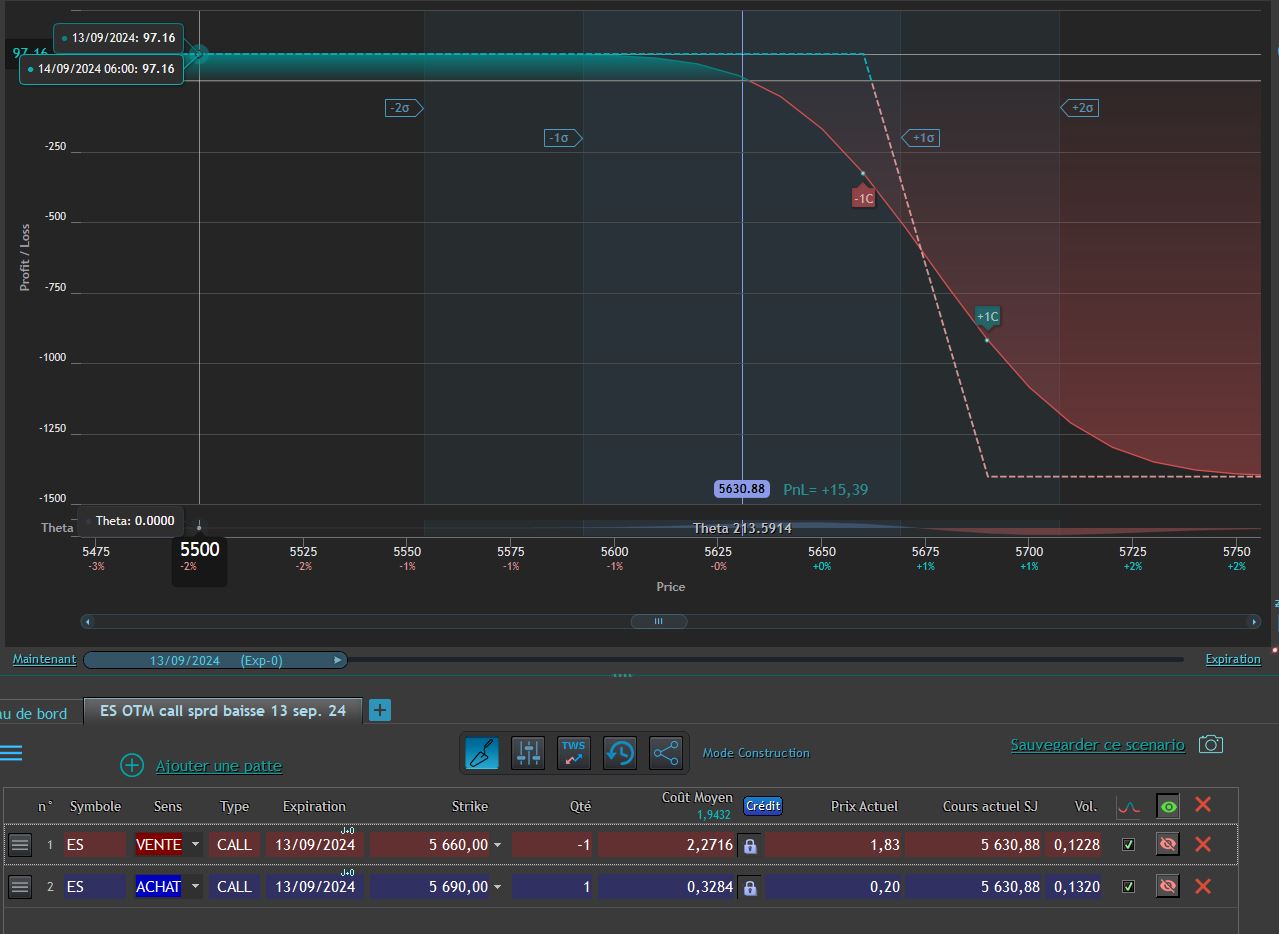The image size is (1279, 934).
Task: Click the 0,1320 volatility cell
Action: (1076, 886)
